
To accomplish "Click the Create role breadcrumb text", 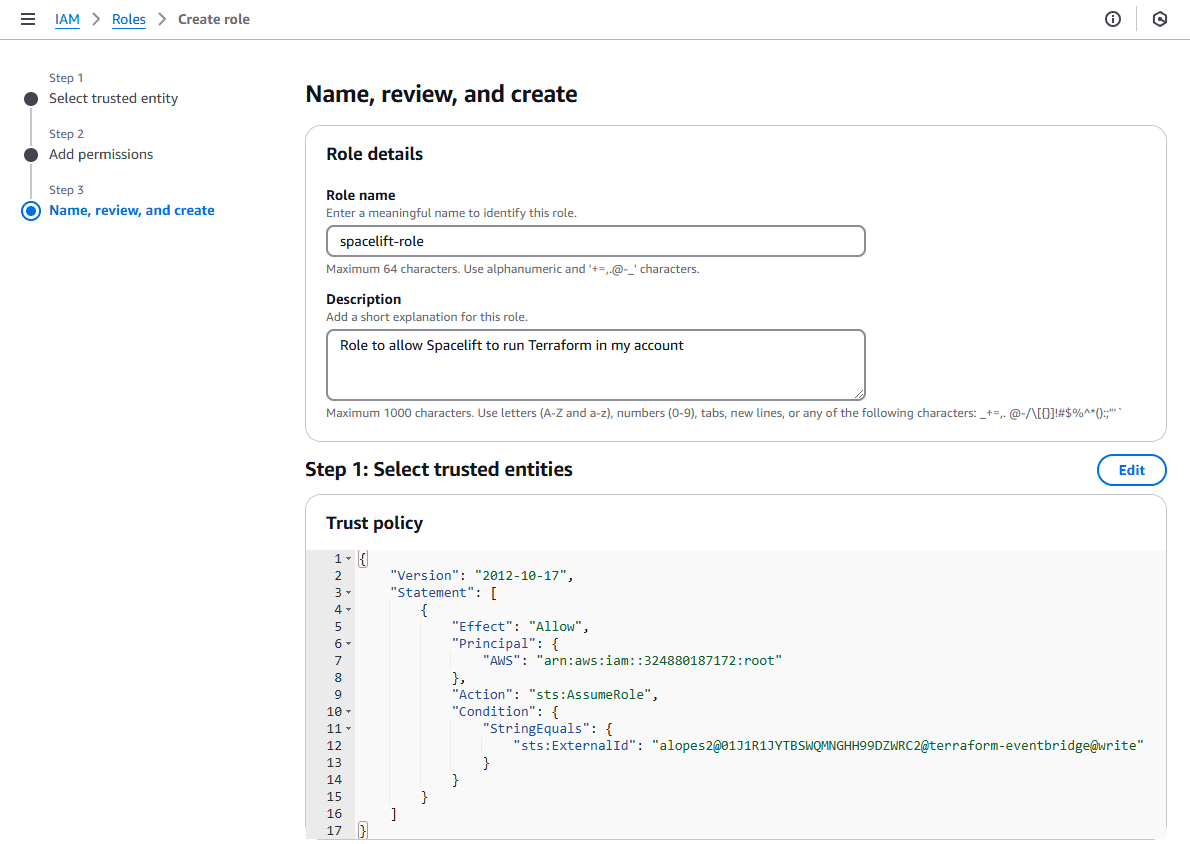I will point(214,19).
